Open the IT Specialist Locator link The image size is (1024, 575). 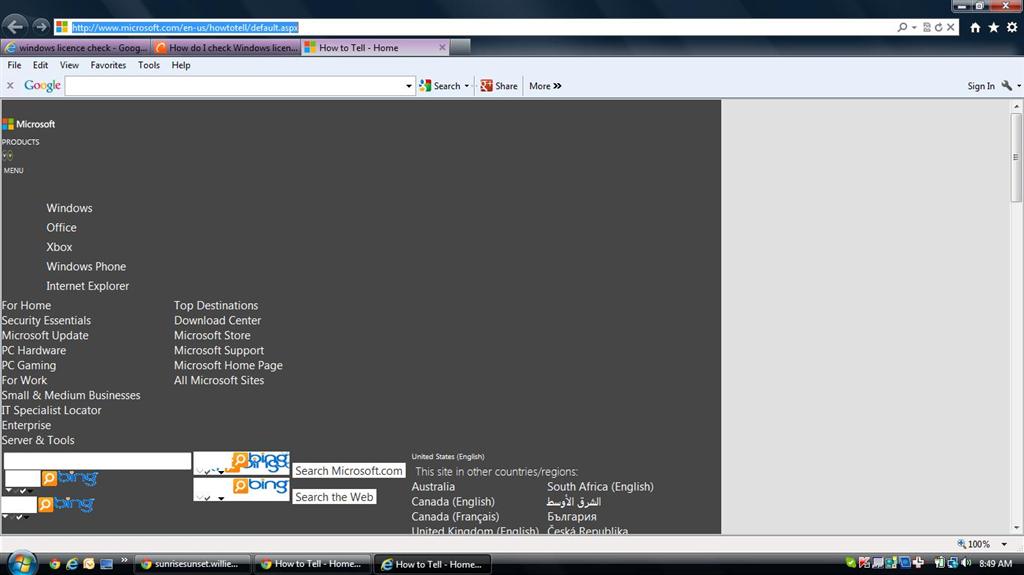pyautogui.click(x=52, y=410)
